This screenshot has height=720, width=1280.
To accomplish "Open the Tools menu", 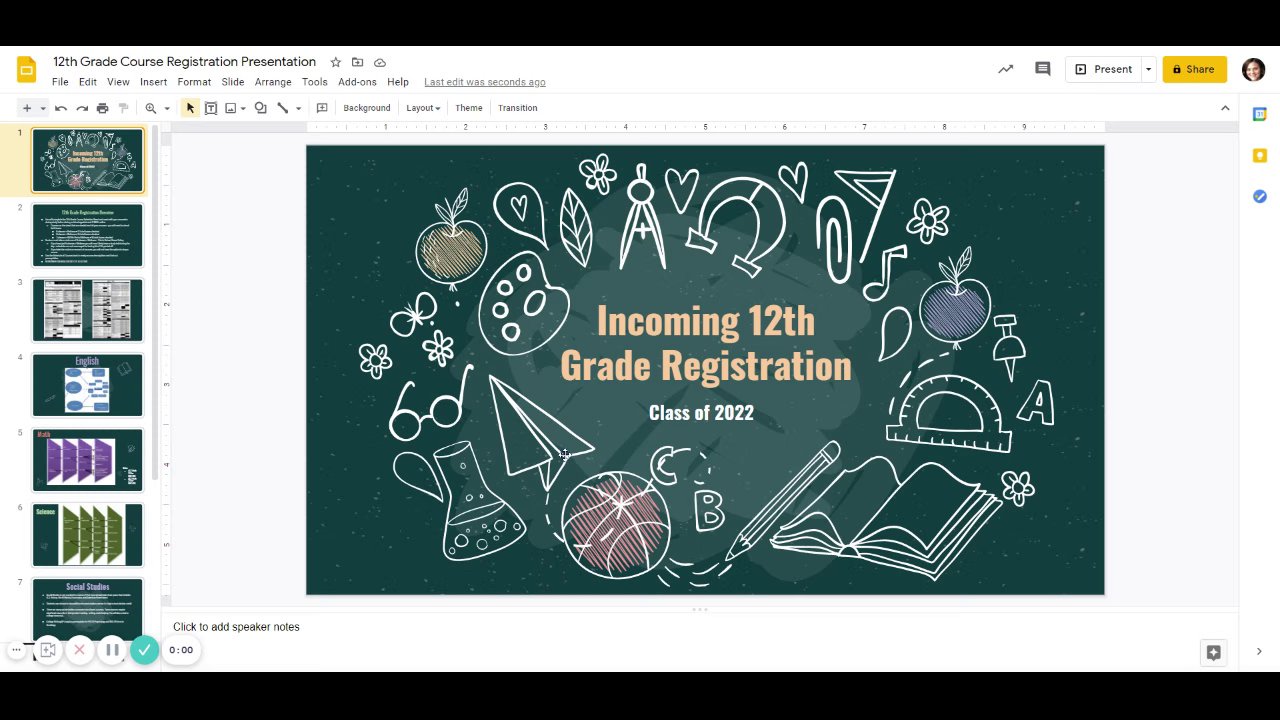I will pos(315,82).
